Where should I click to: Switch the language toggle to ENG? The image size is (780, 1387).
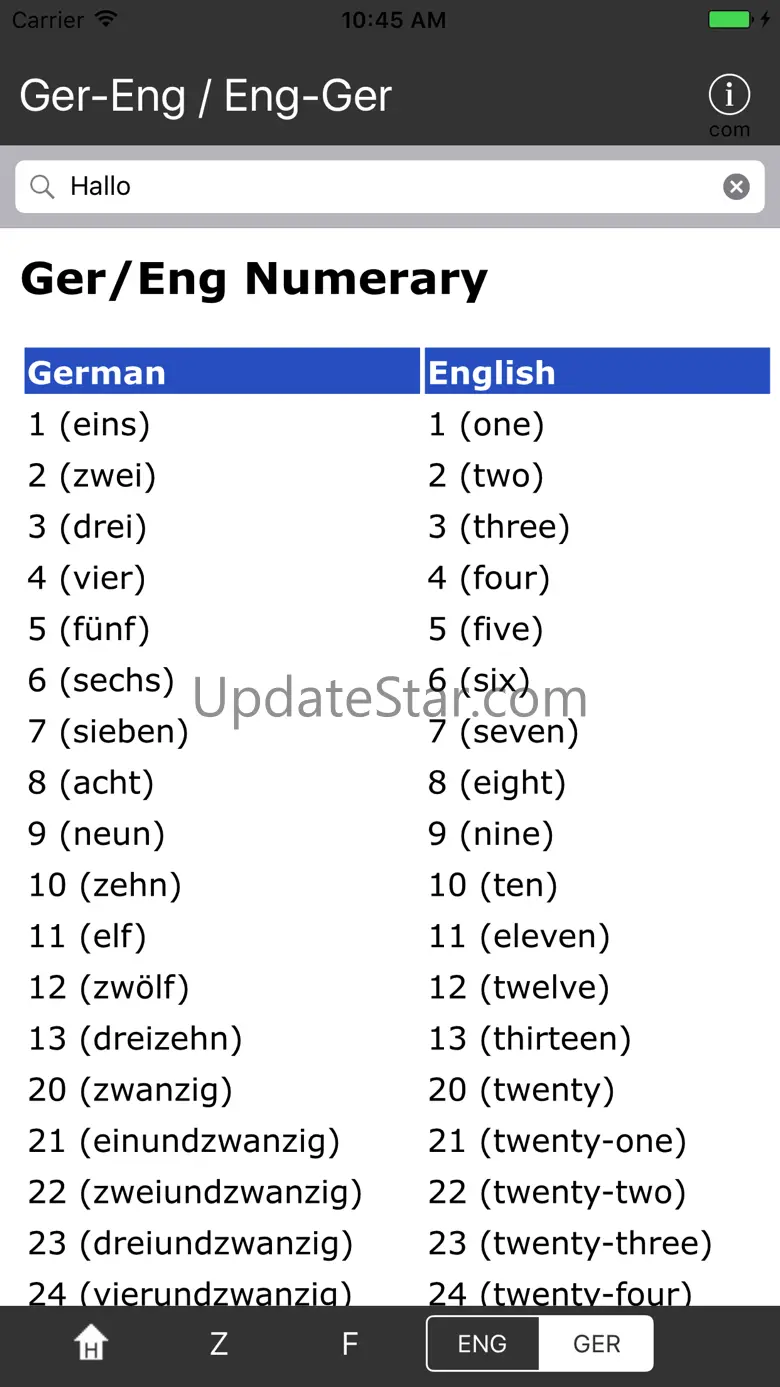click(483, 1343)
